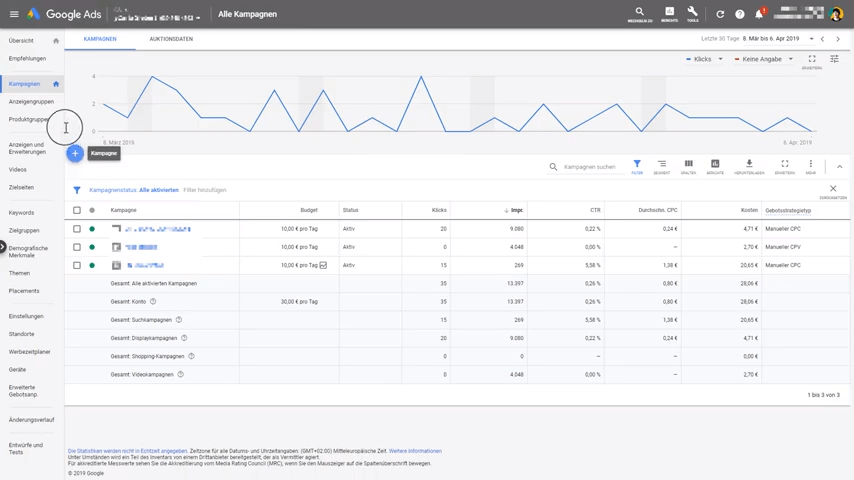
Task: Click the refresh icon in header
Action: (720, 15)
